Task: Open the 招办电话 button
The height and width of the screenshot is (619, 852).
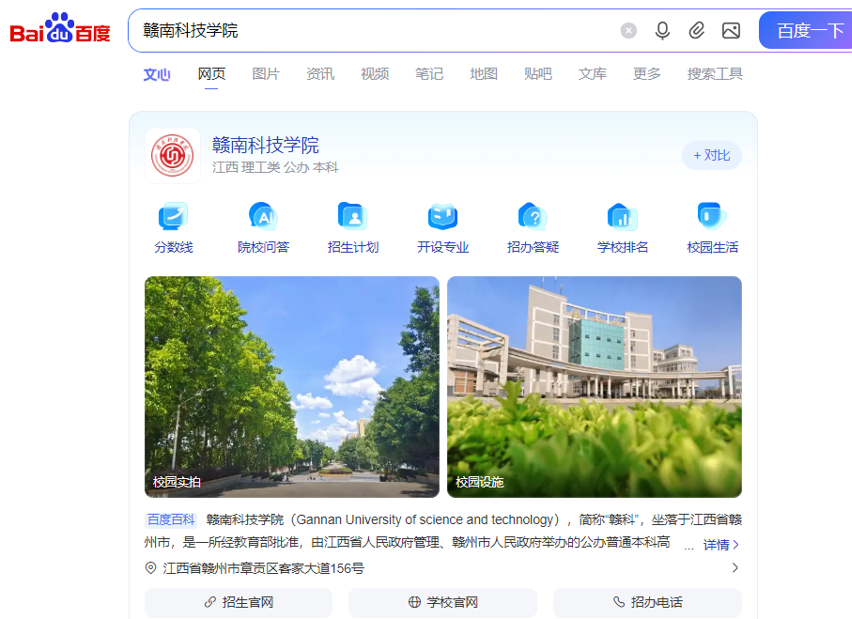Action: (647, 602)
